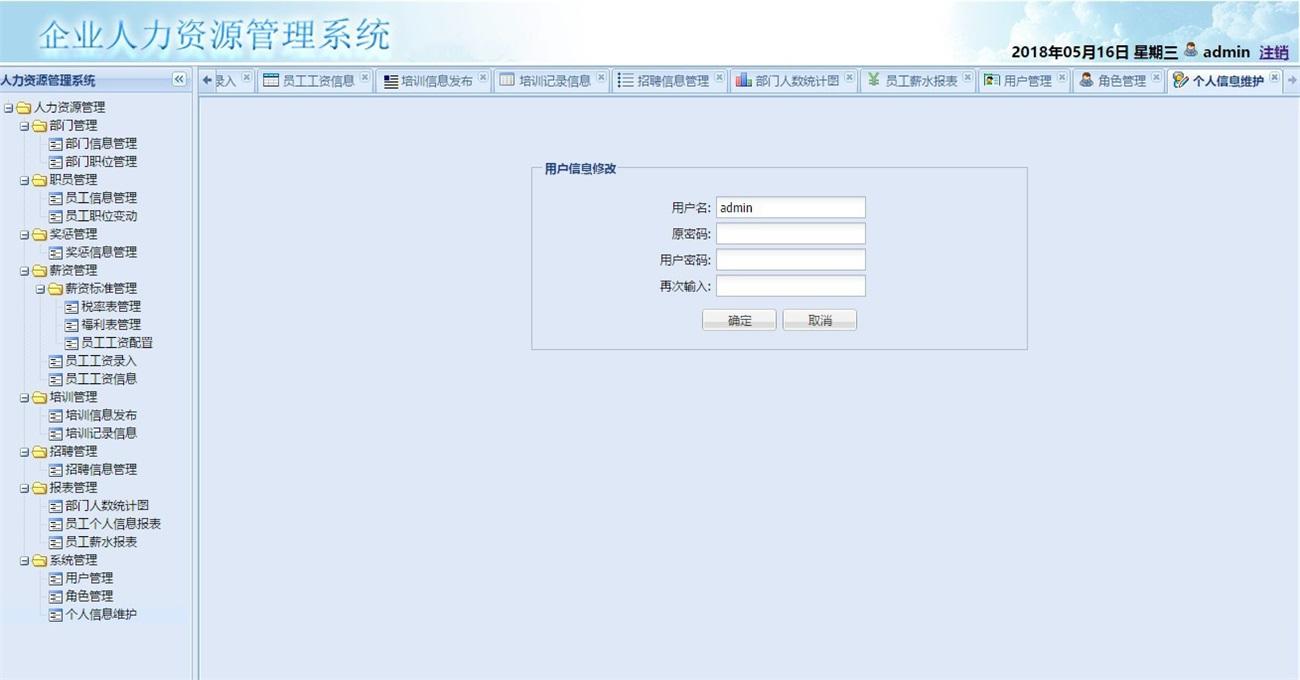Click bar chart icon on 部门人数统计图 tab
The width and height of the screenshot is (1300, 680).
coord(743,81)
